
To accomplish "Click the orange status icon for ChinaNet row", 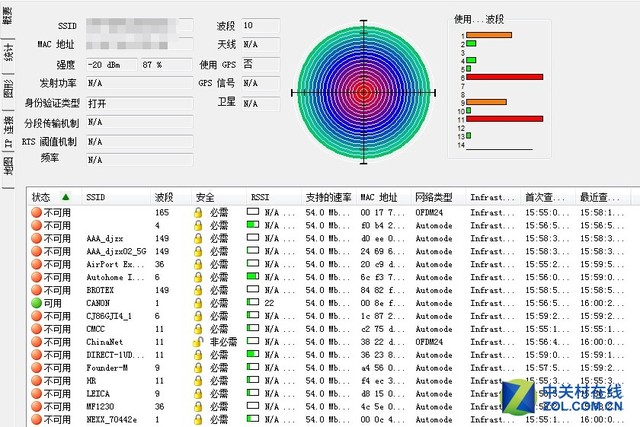I will coord(36,342).
